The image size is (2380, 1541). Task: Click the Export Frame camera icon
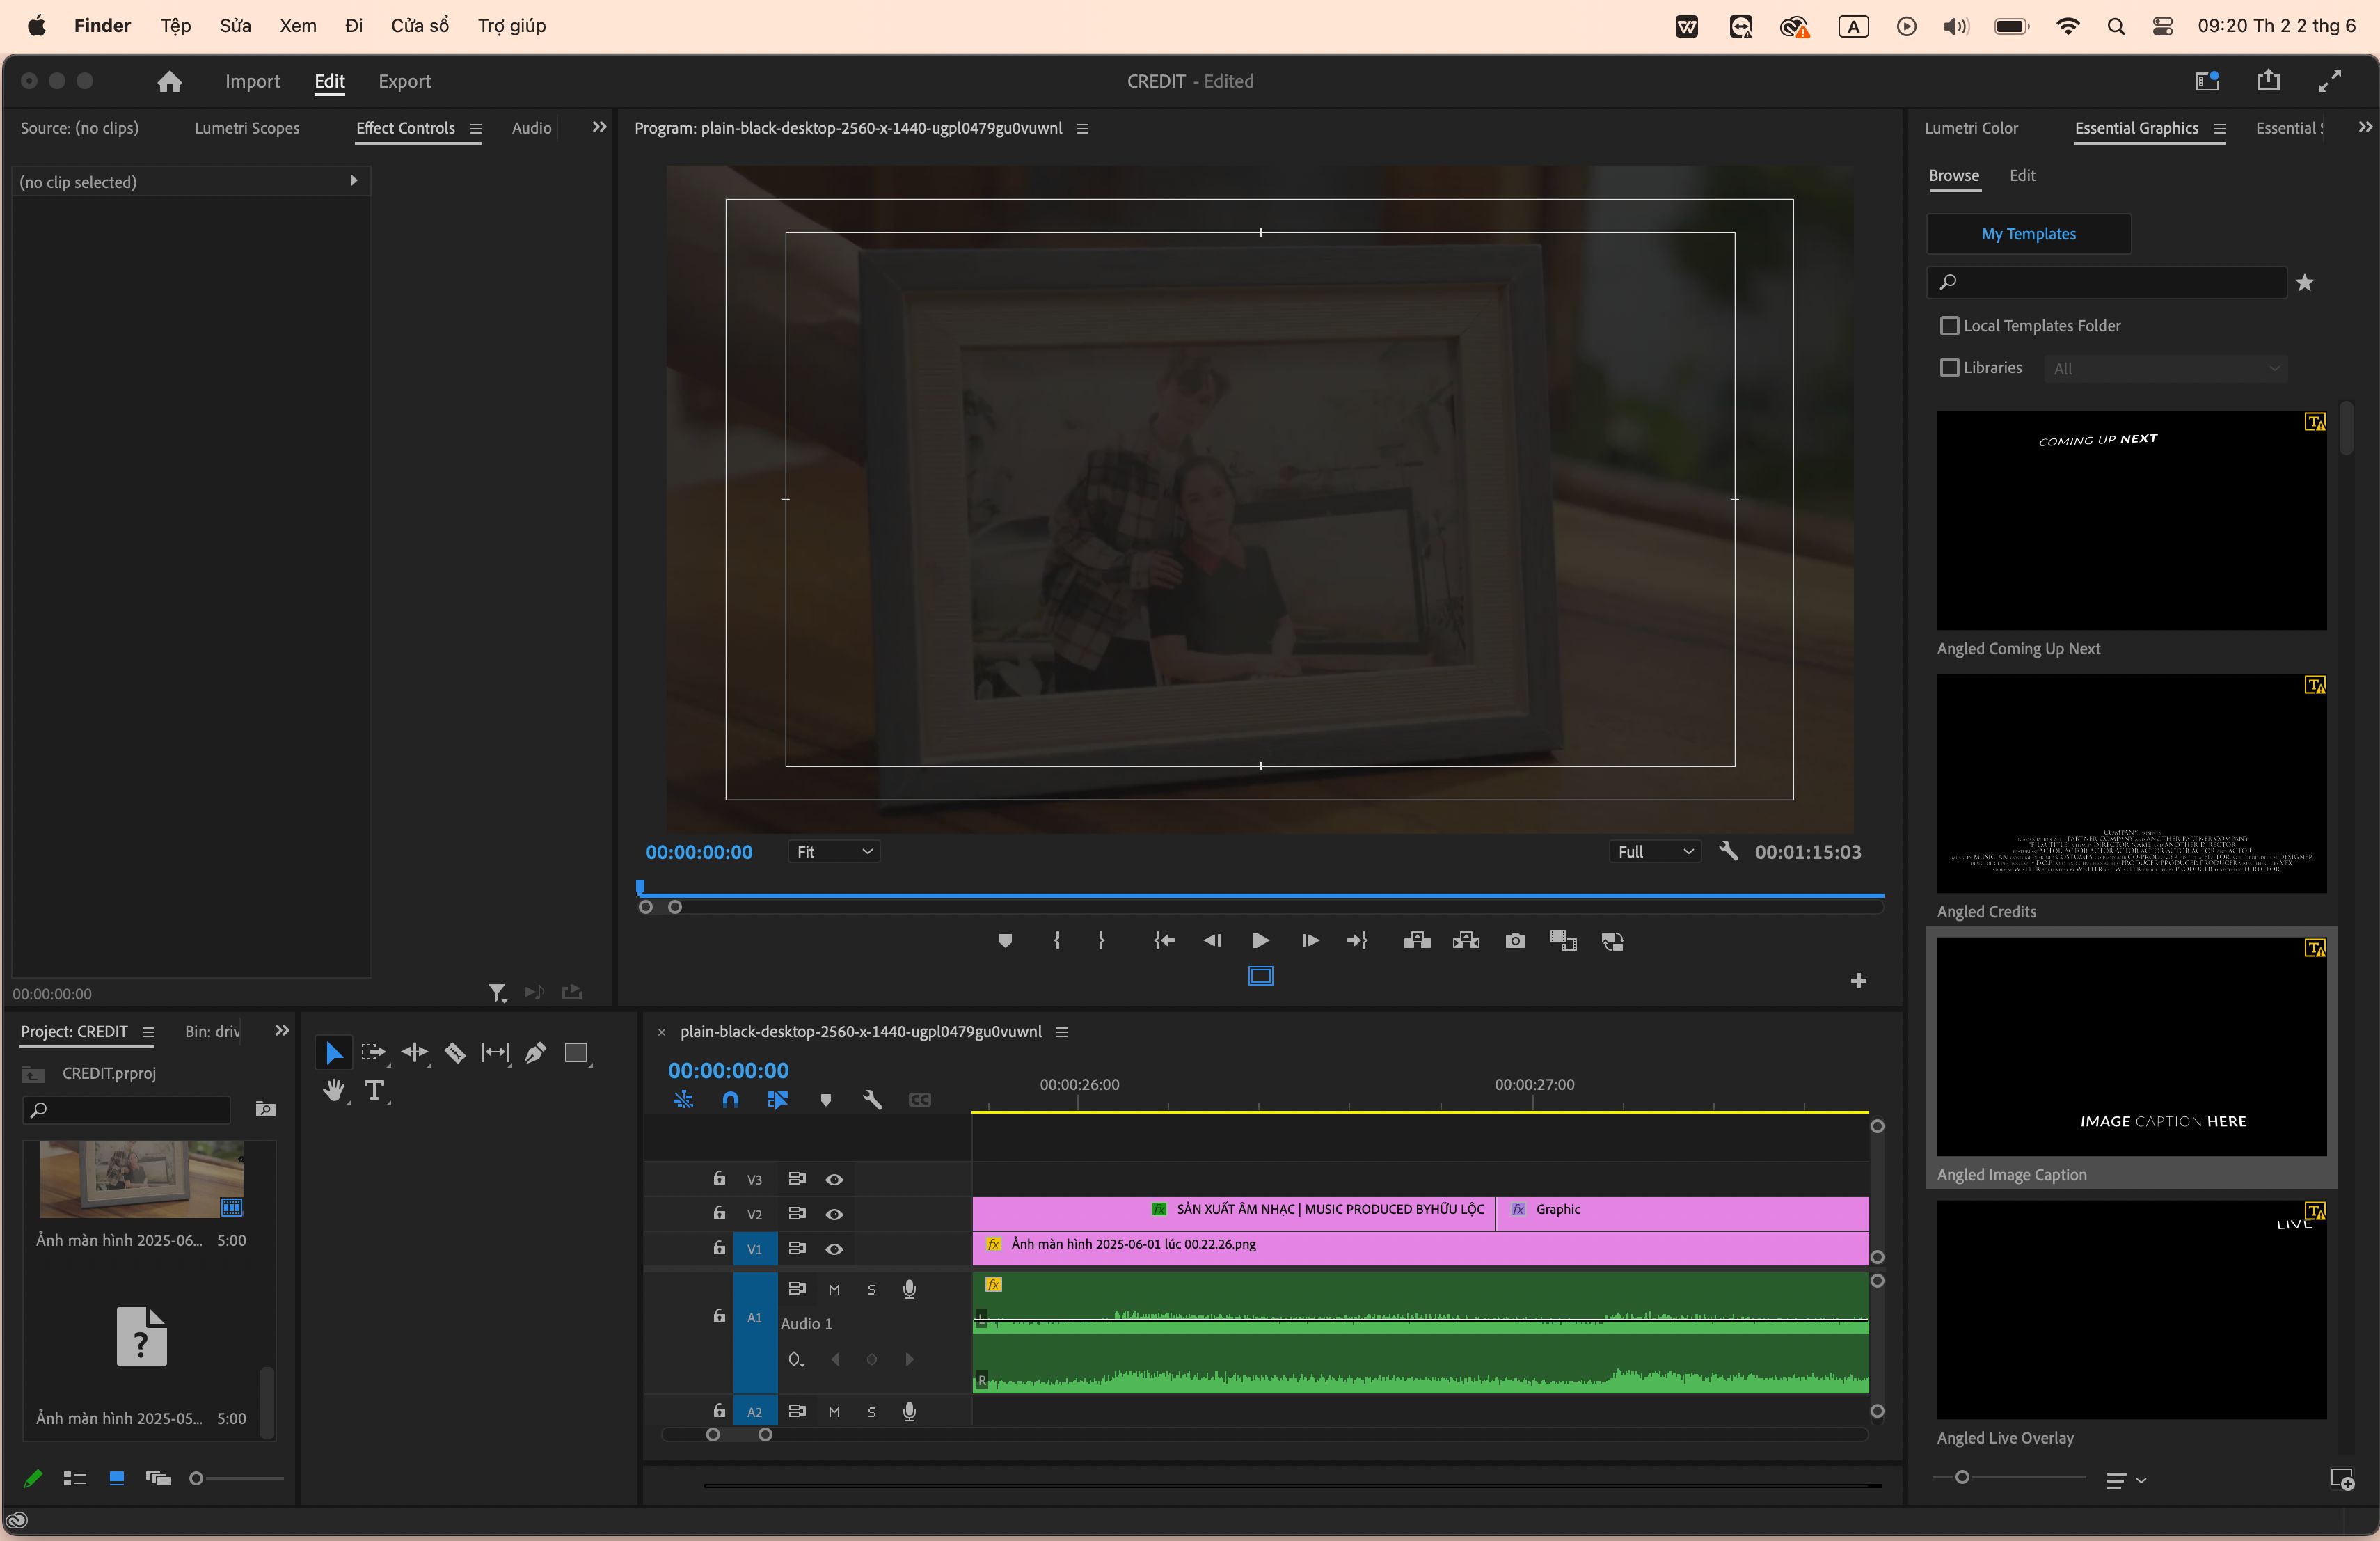point(1516,941)
